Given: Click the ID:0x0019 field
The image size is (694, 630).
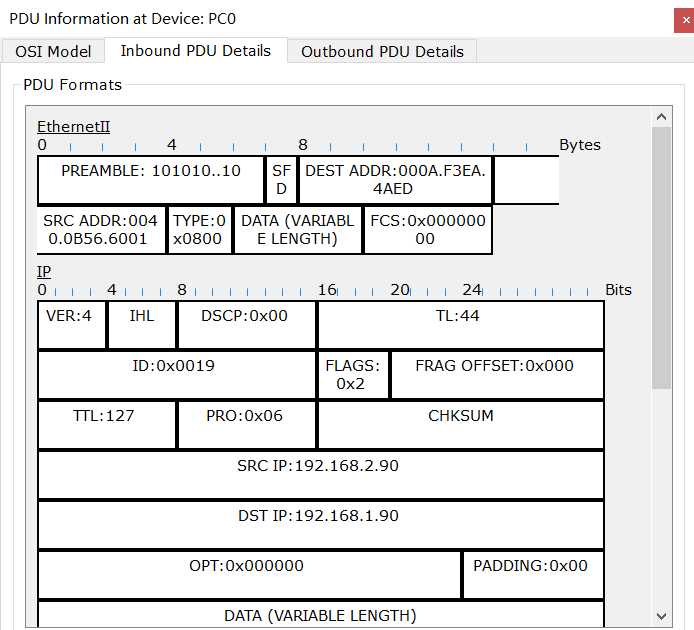Looking at the screenshot, I should [177, 375].
